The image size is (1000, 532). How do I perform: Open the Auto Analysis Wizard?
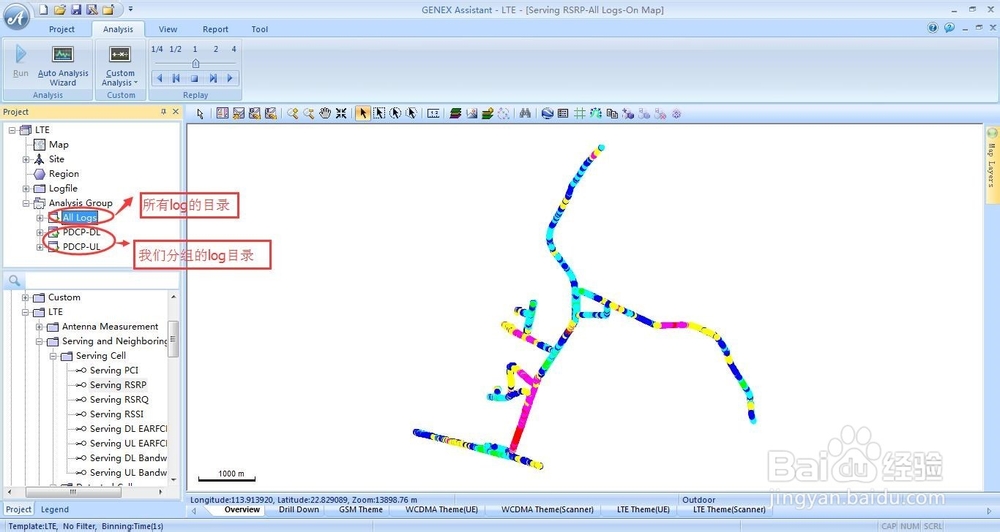[x=62, y=65]
